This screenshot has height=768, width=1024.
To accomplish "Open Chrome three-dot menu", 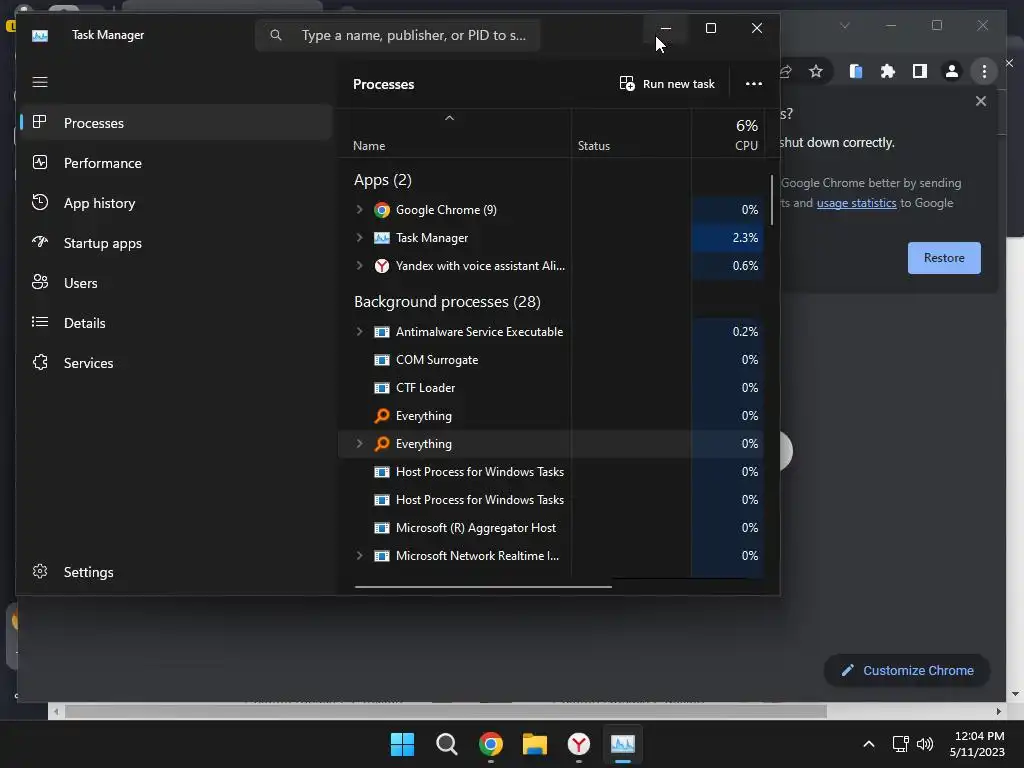I will [x=984, y=71].
